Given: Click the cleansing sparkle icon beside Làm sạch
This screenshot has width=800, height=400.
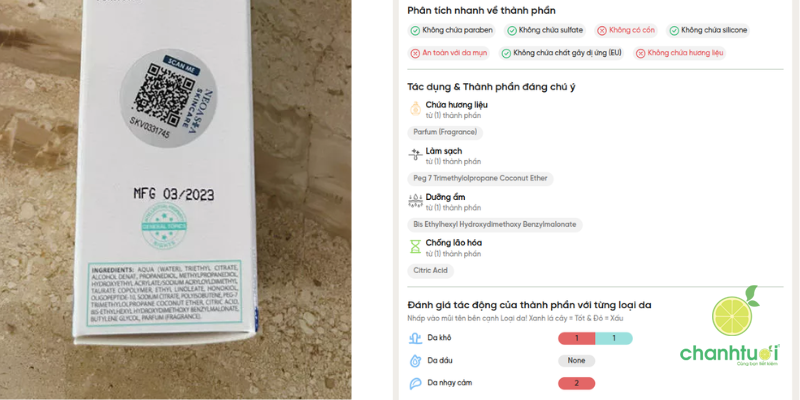Looking at the screenshot, I should click(x=415, y=155).
